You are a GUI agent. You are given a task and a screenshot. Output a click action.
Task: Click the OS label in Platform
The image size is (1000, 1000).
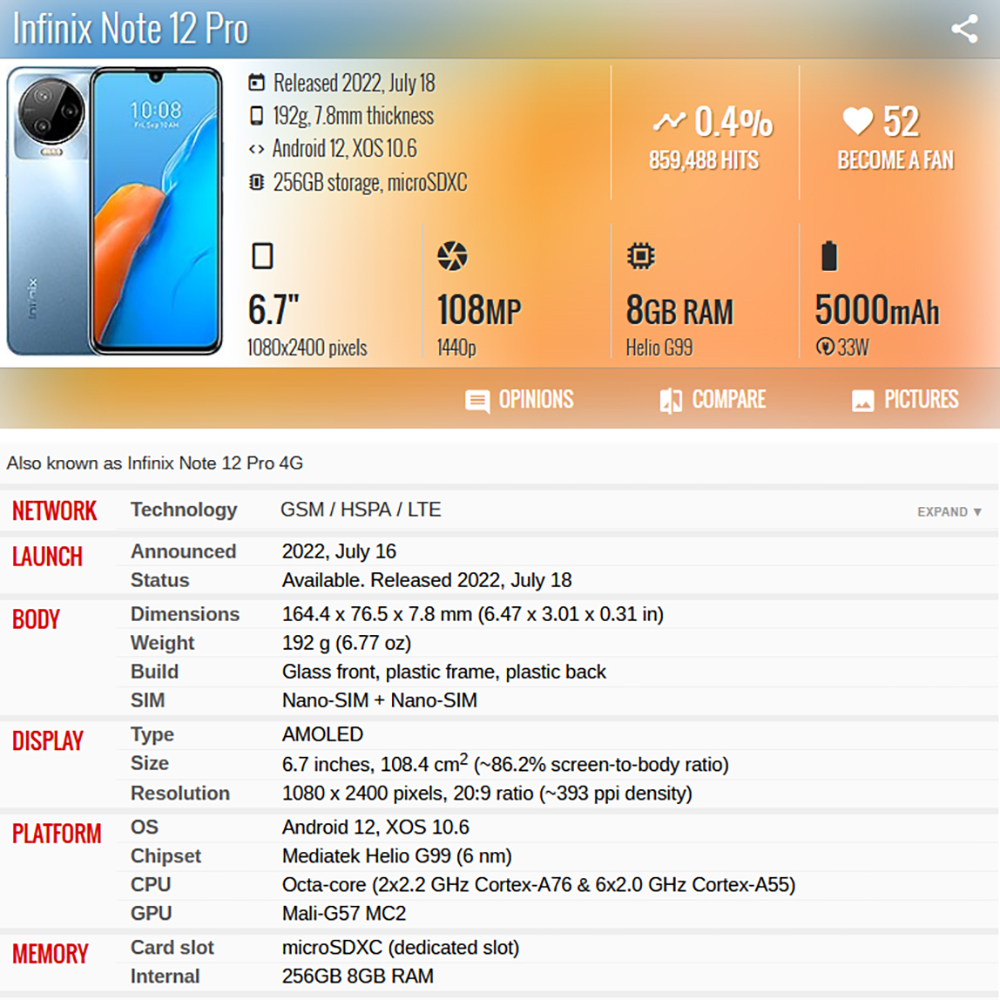(x=144, y=827)
